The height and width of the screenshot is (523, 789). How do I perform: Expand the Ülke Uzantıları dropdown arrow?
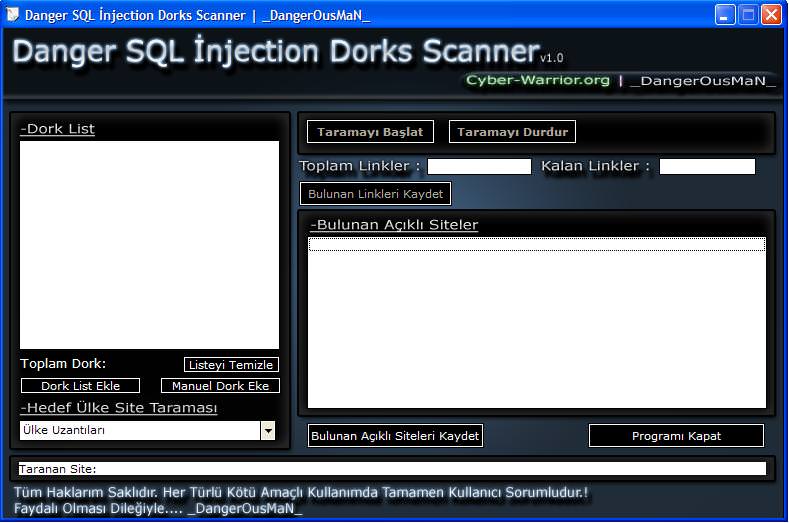(268, 430)
